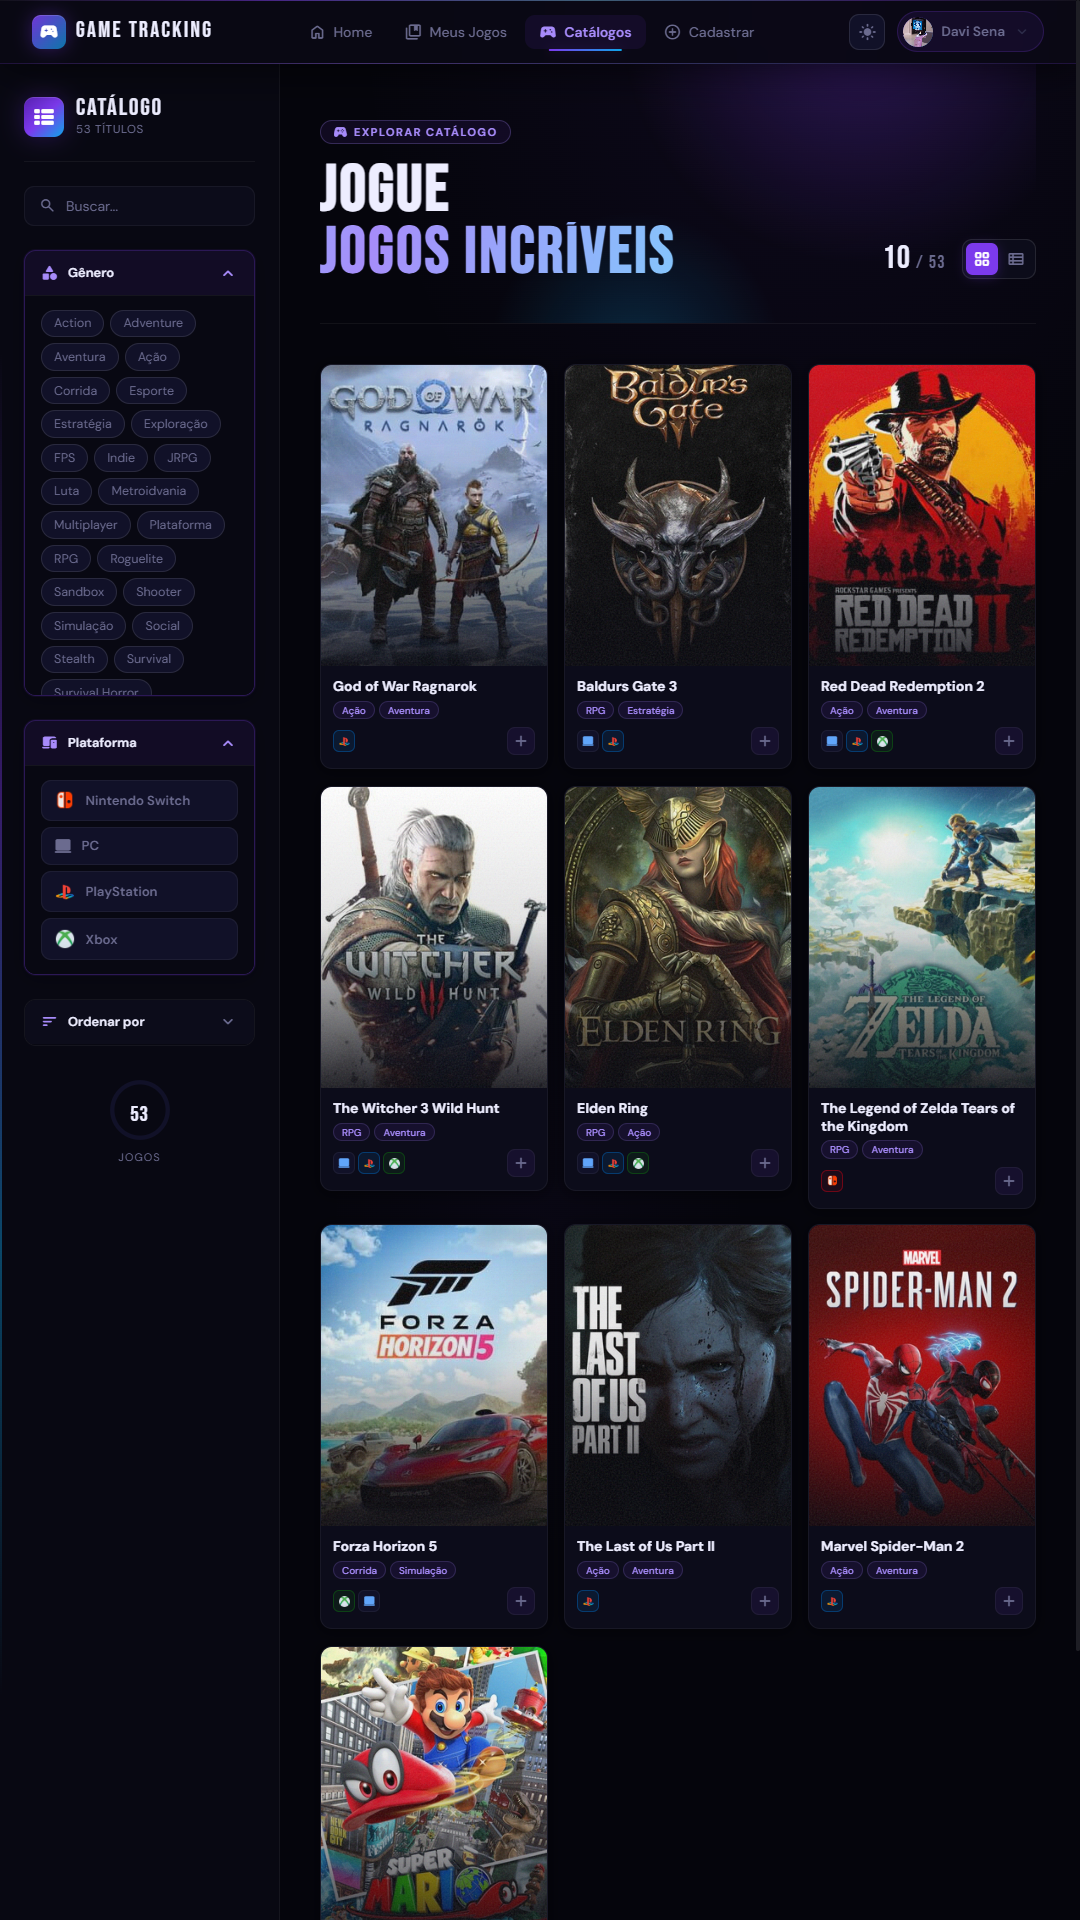Filter by the Action genre chip
This screenshot has width=1080, height=1920.
(x=73, y=323)
